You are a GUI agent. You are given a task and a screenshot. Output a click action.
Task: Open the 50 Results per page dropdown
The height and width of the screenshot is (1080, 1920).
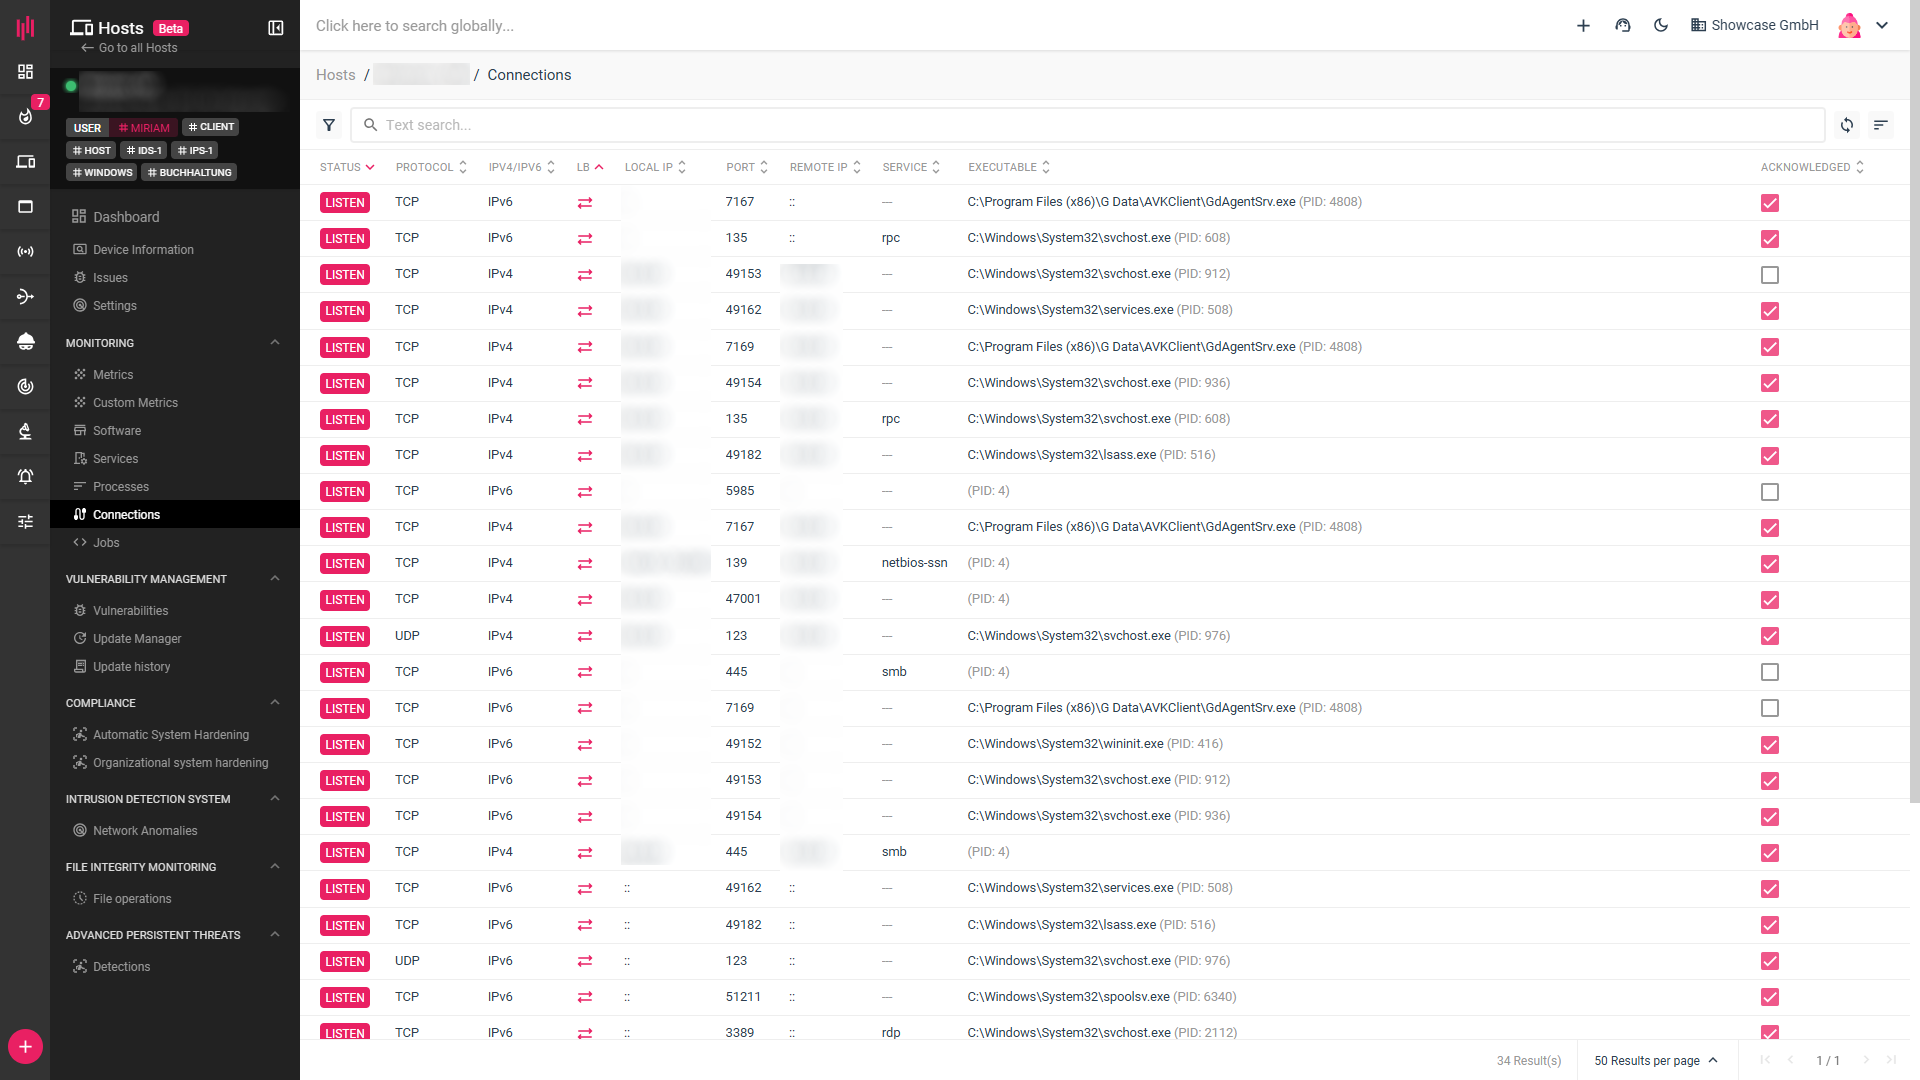coord(1655,1061)
